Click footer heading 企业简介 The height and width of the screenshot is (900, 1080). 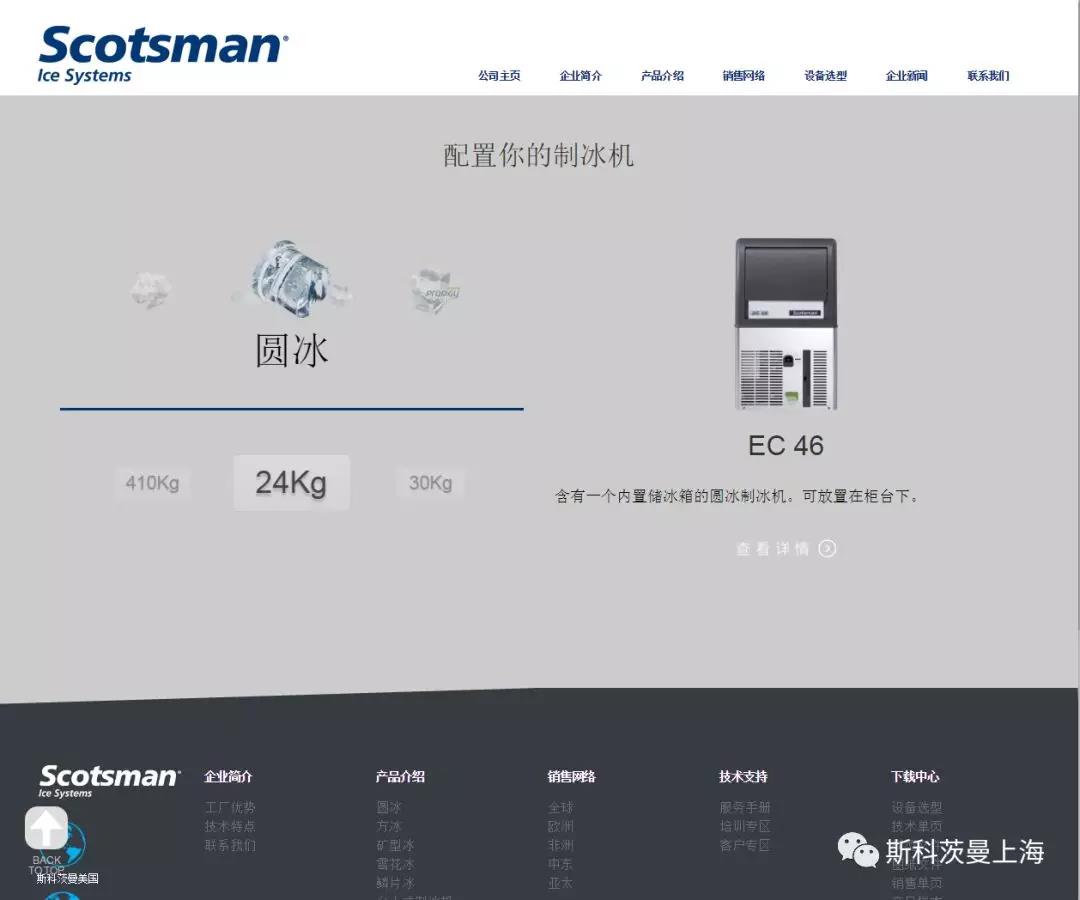tap(229, 777)
